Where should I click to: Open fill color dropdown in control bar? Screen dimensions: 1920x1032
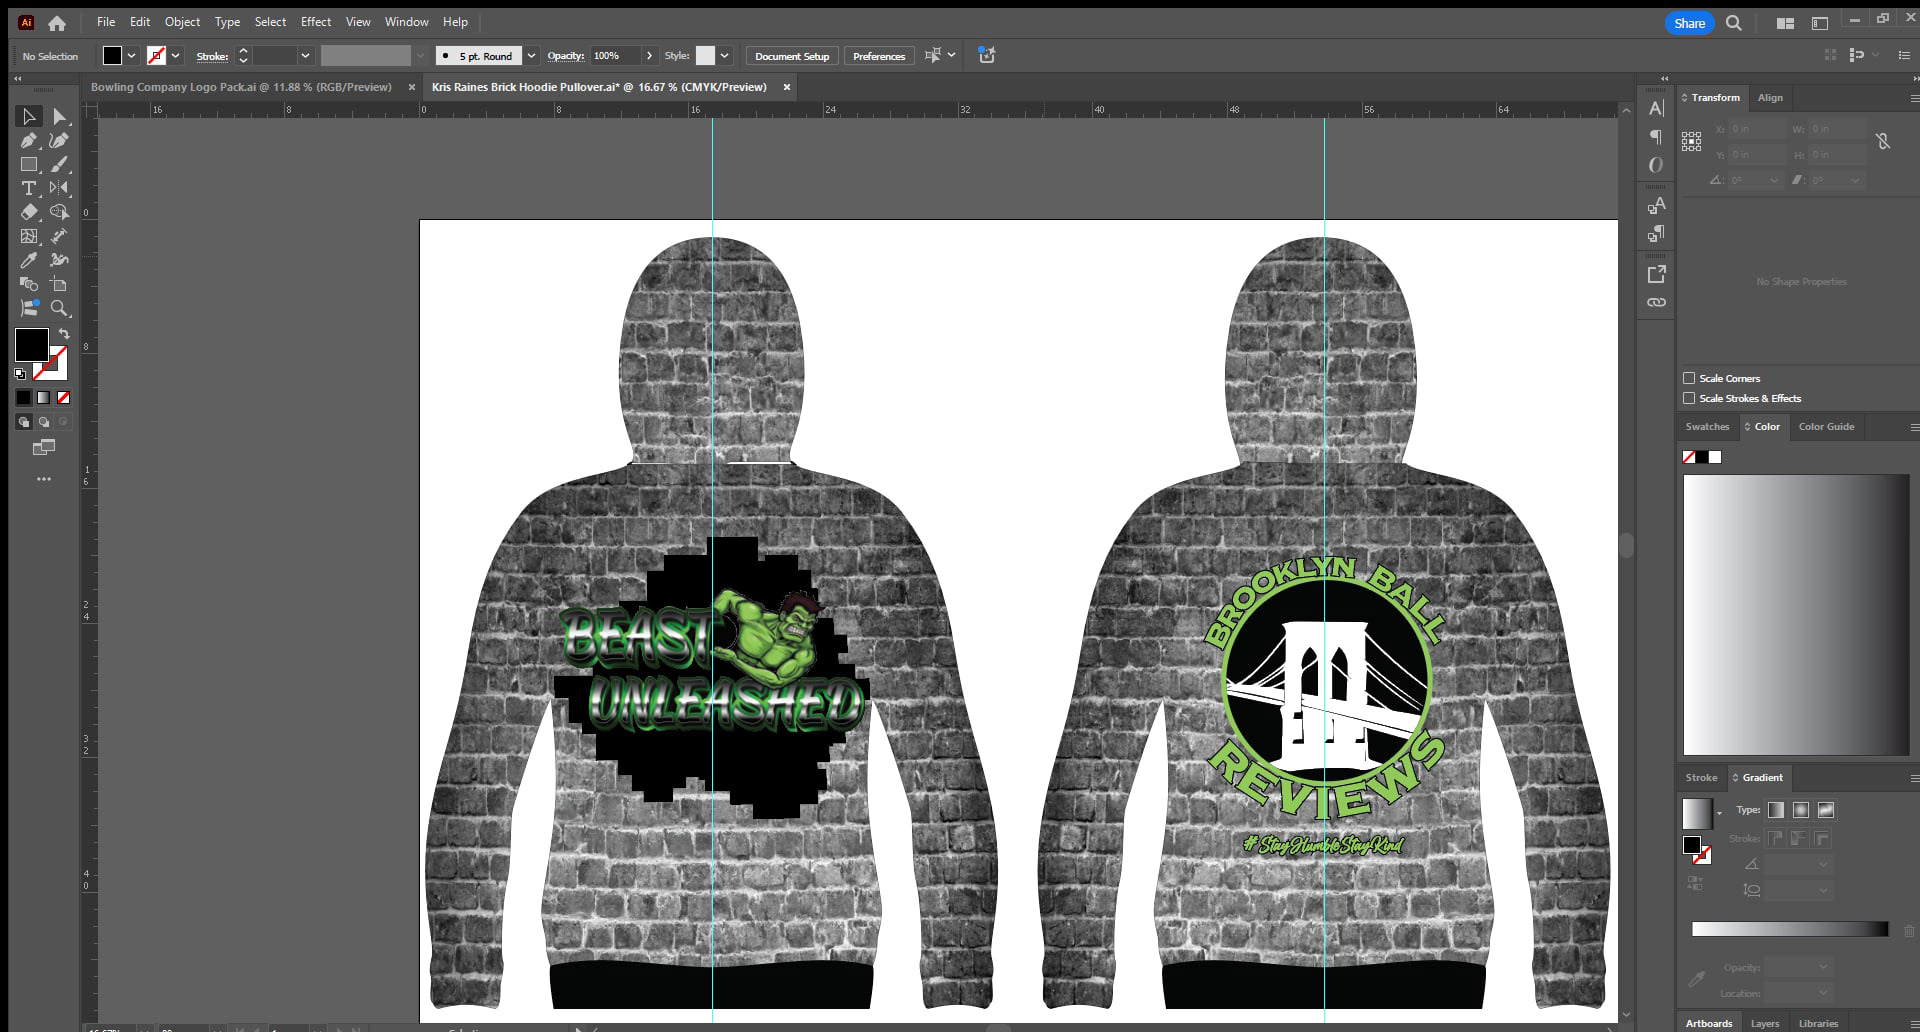131,56
